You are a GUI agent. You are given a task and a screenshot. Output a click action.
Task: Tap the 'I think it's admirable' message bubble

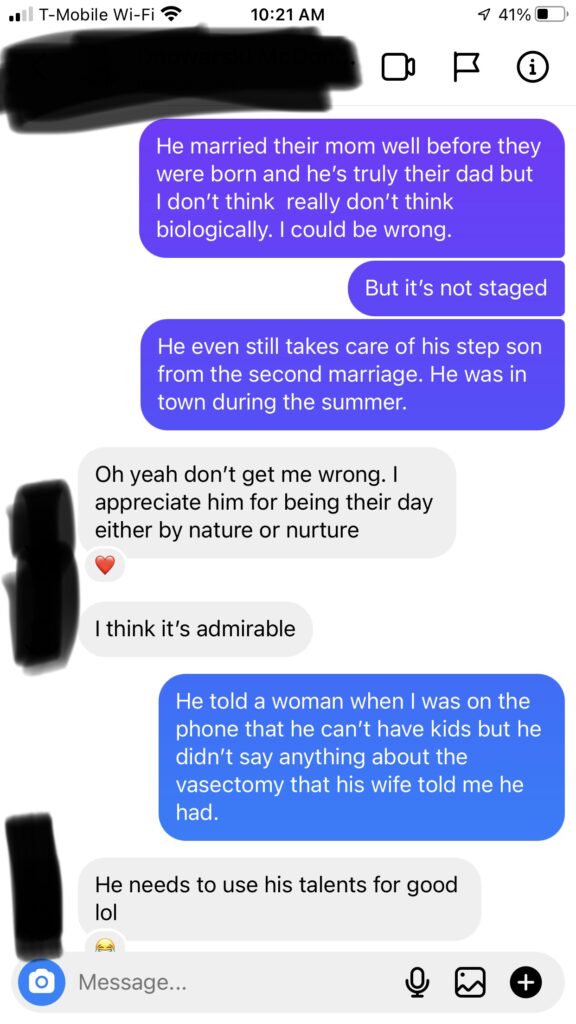(195, 629)
